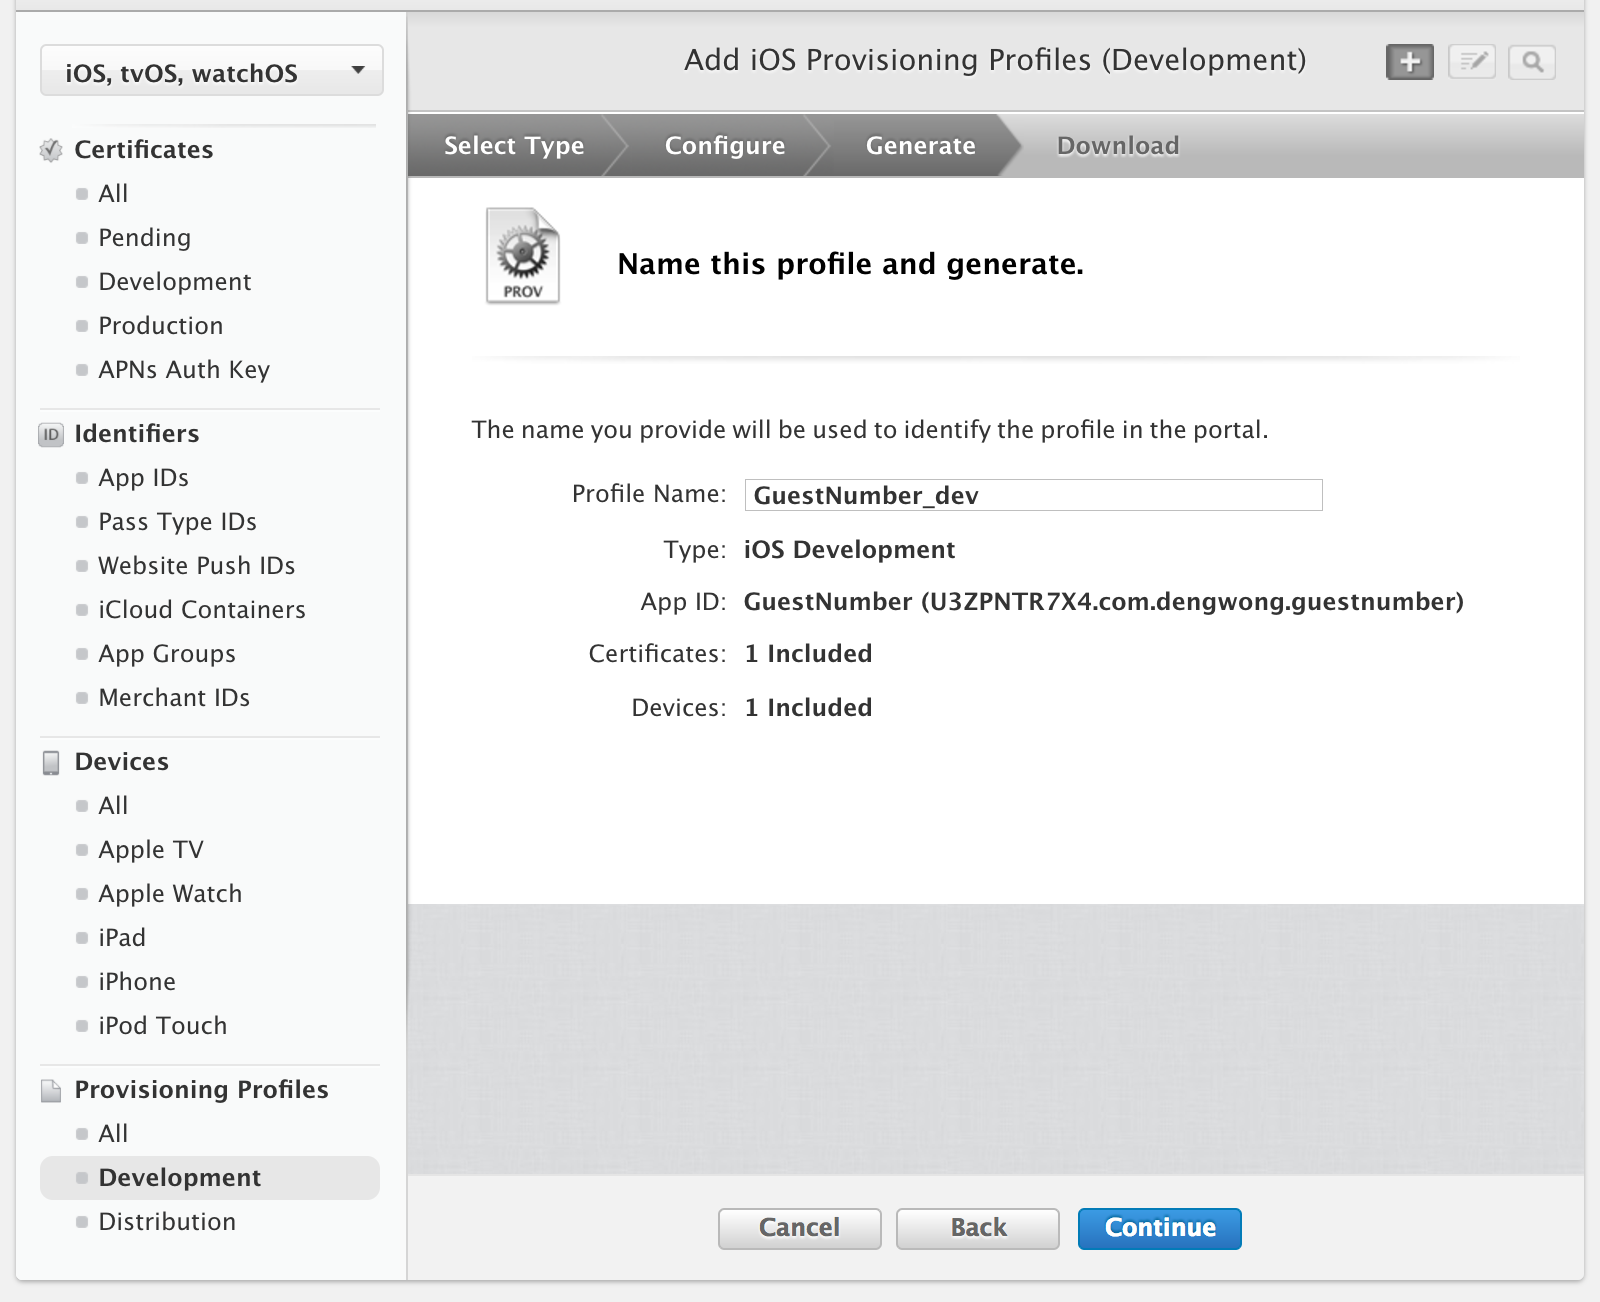Viewport: 1600px width, 1302px height.
Task: Click the Provisioning Profiles document icon
Action: 51,1090
